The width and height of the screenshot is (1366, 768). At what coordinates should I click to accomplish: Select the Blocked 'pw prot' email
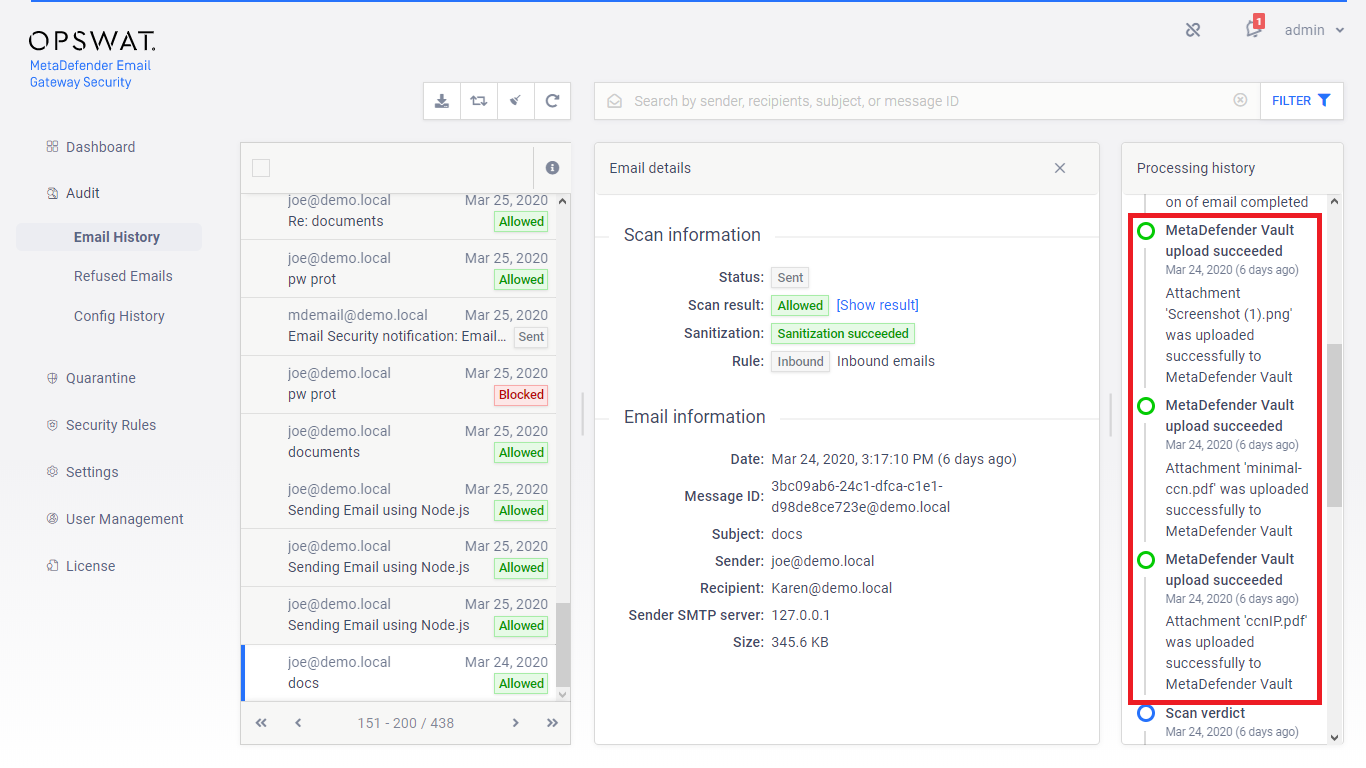pos(398,384)
